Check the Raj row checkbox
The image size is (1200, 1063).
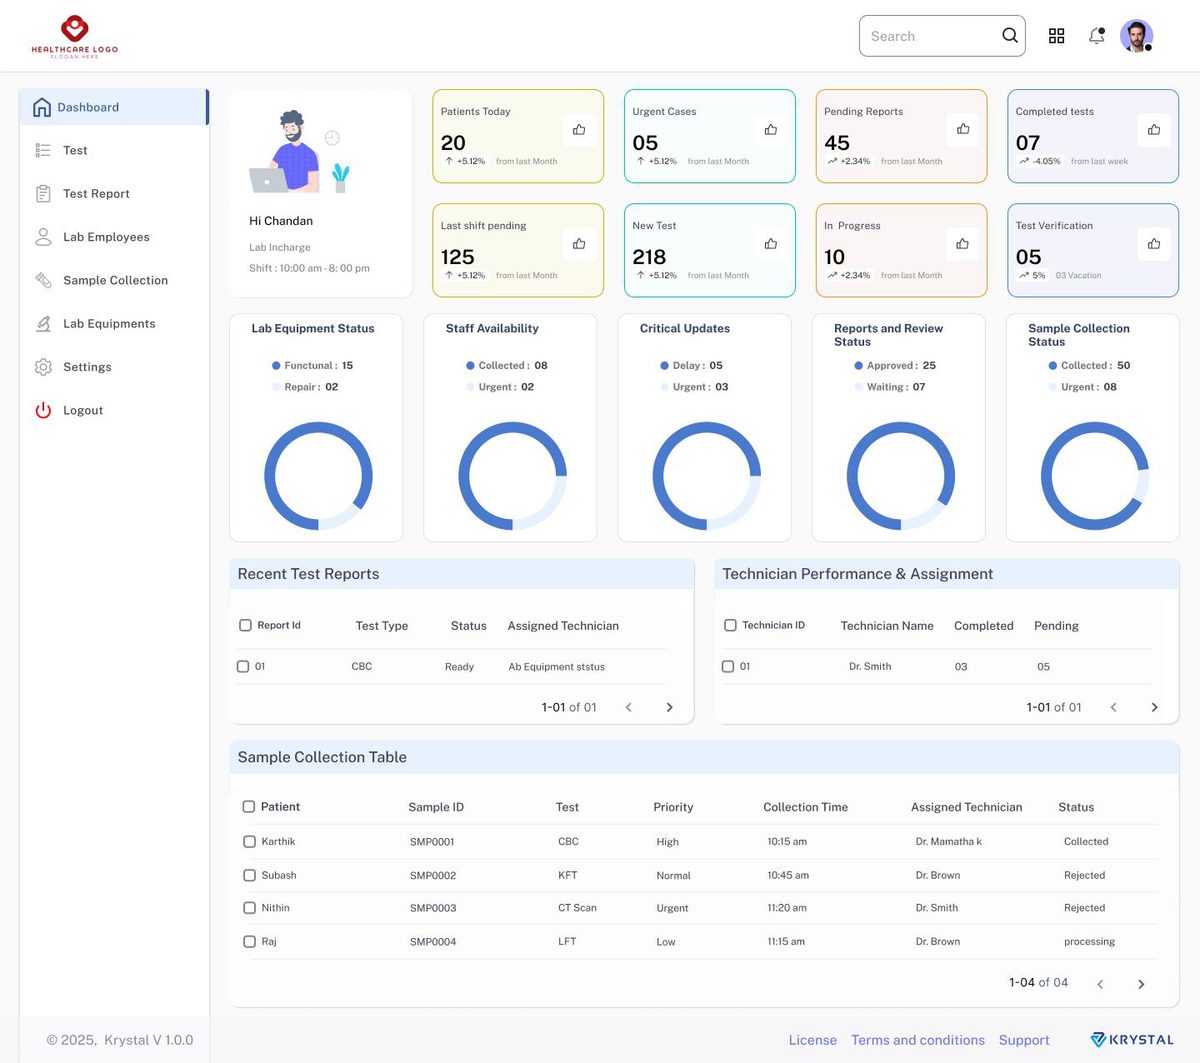click(249, 941)
